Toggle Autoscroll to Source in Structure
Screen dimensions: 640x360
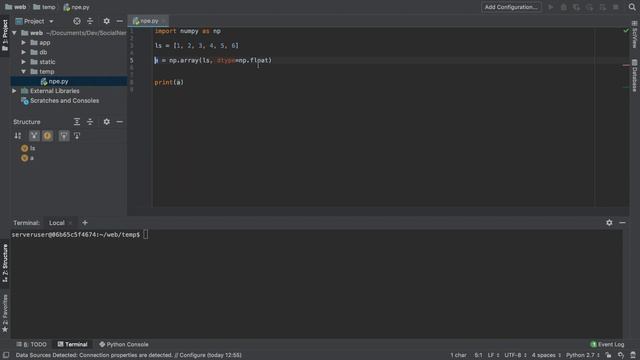[64, 136]
